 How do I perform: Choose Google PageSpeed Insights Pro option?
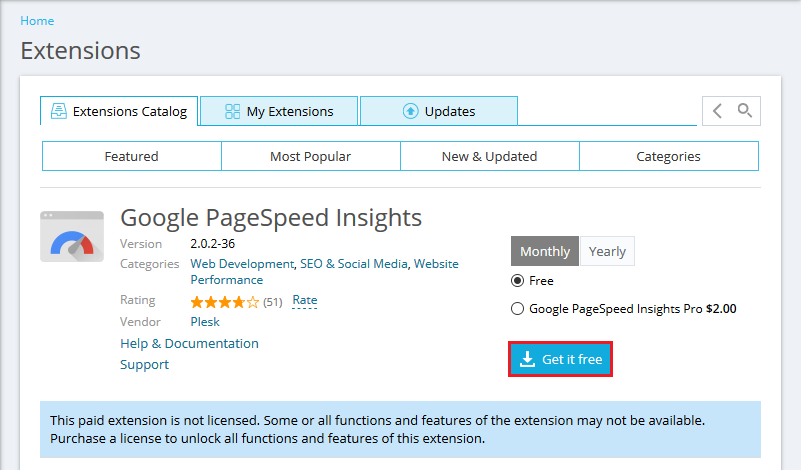click(x=517, y=309)
